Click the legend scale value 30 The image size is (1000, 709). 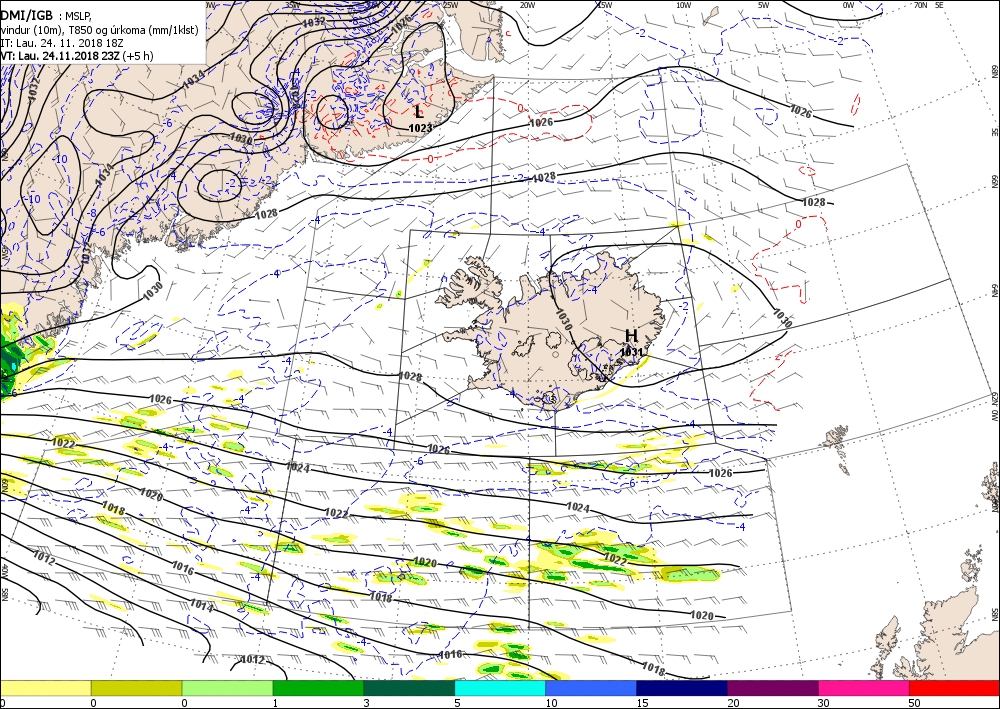click(x=825, y=703)
